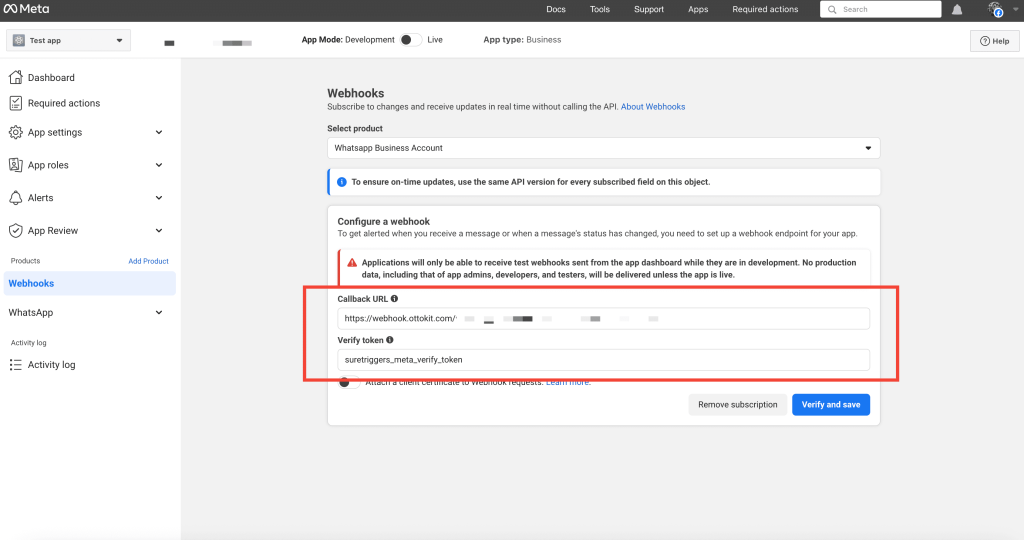Open the Select product dropdown
Screen dimensions: 1024x540
(x=603, y=148)
